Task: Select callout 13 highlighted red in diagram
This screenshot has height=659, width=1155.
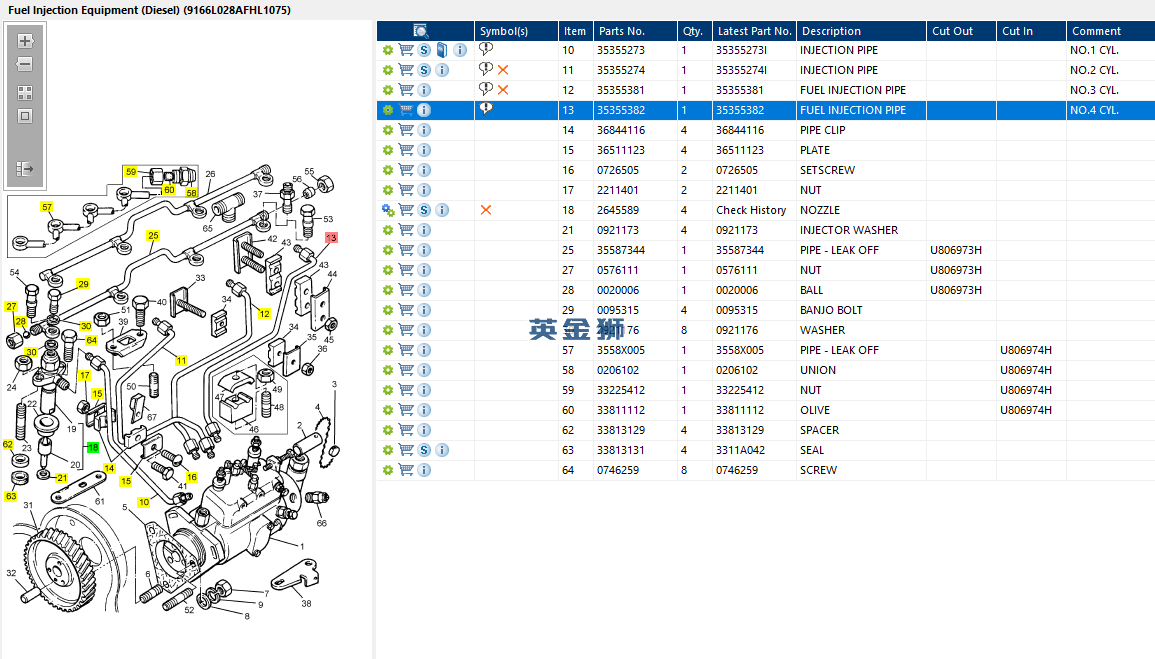Action: coord(331,238)
